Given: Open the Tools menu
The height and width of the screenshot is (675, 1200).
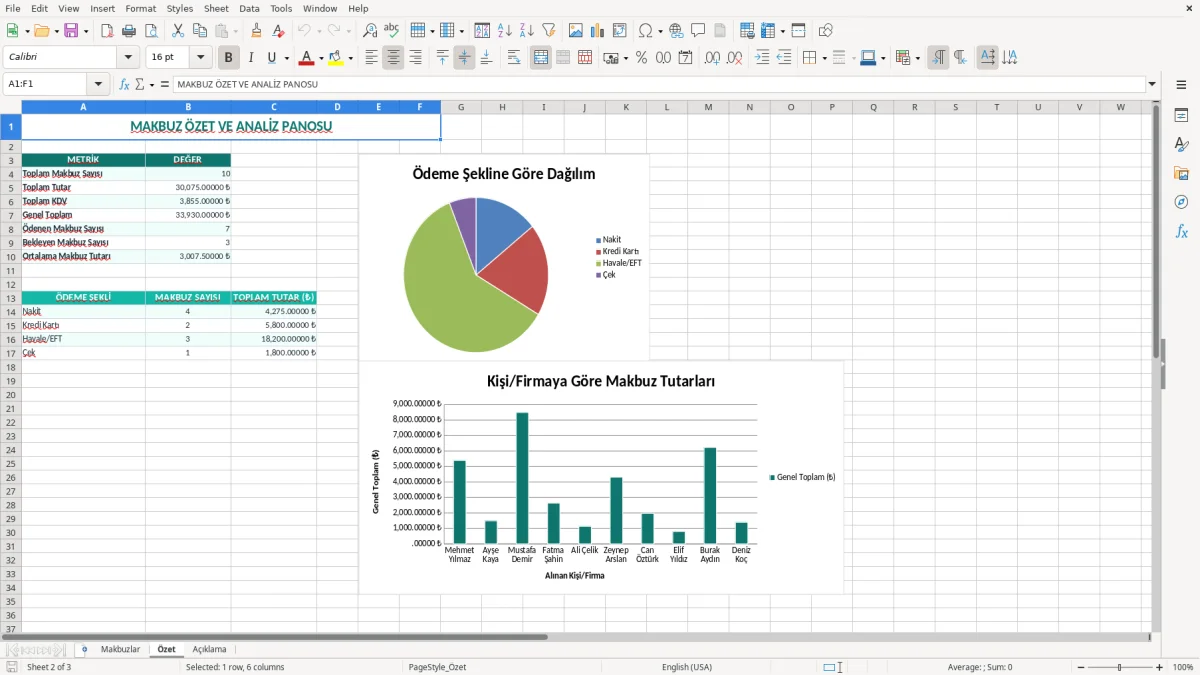Looking at the screenshot, I should click(281, 8).
